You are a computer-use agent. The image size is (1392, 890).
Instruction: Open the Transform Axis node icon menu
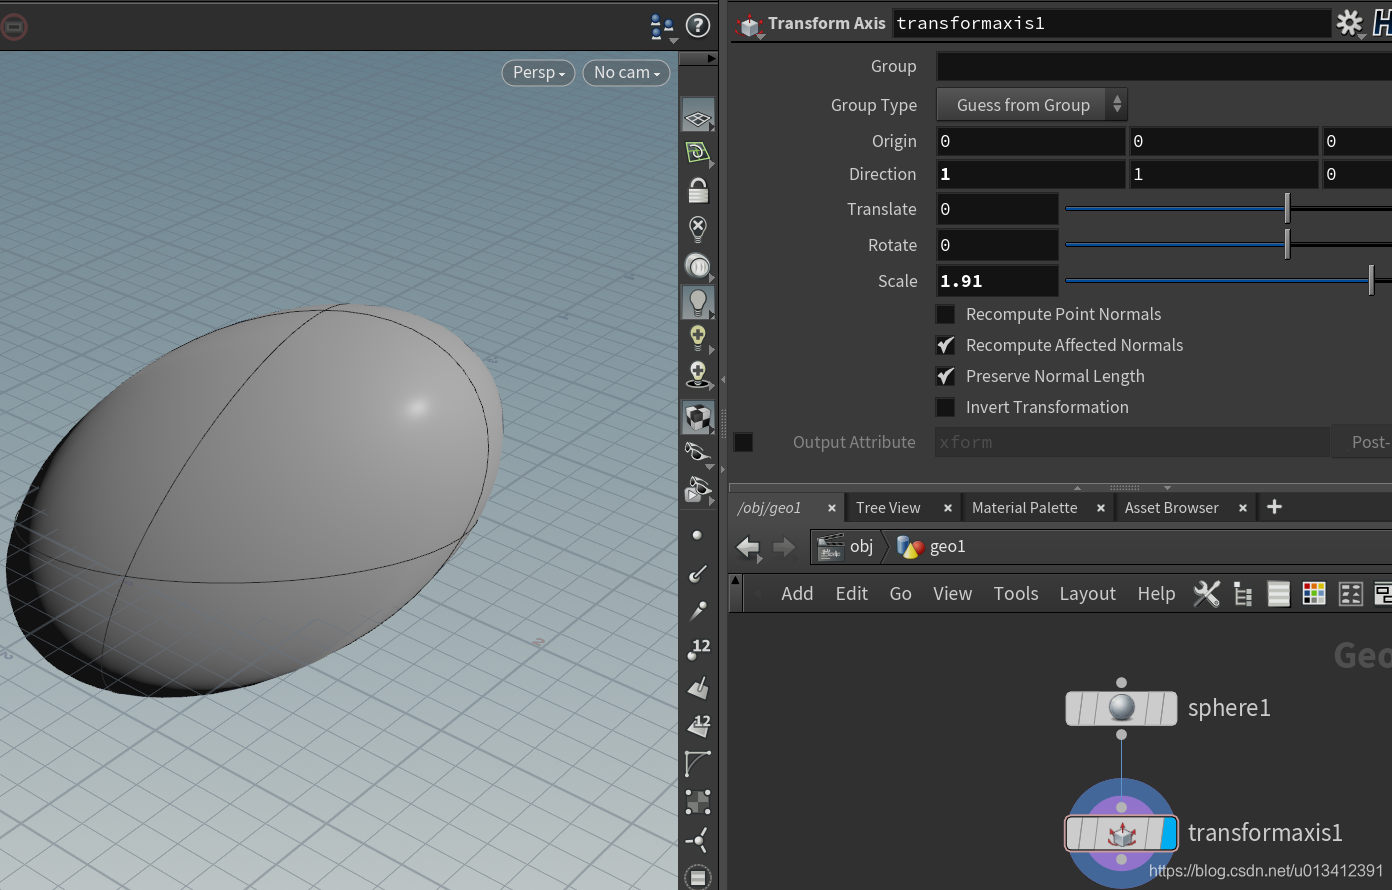tap(750, 24)
